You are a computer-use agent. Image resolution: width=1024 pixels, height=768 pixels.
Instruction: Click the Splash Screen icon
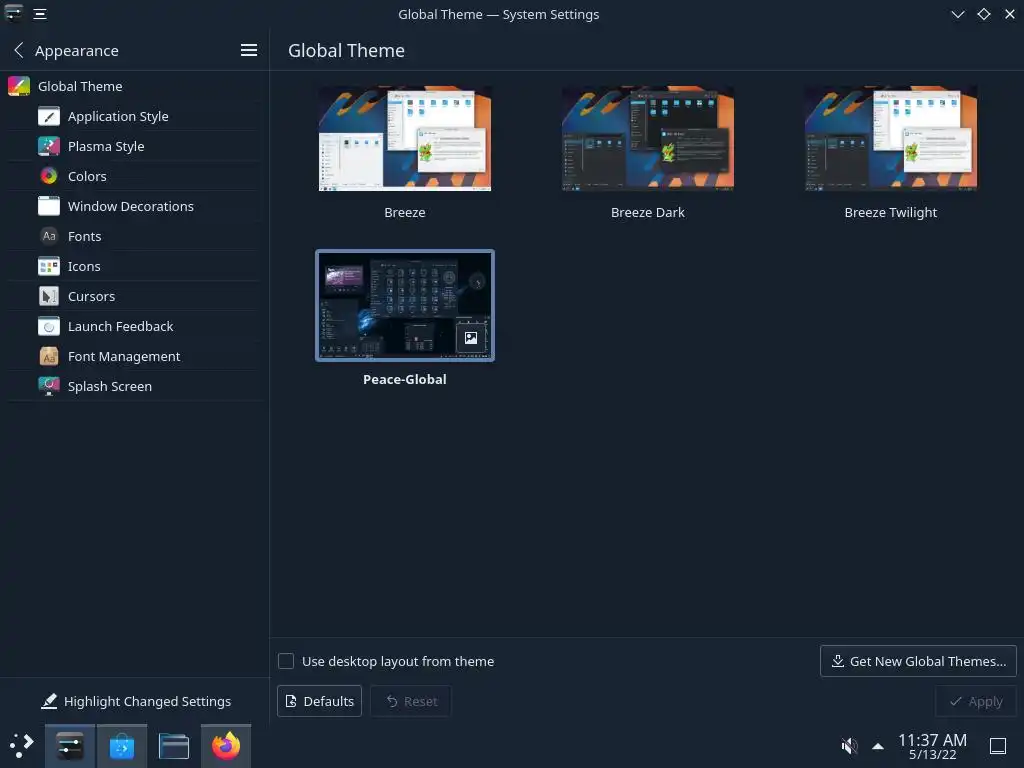tap(49, 387)
